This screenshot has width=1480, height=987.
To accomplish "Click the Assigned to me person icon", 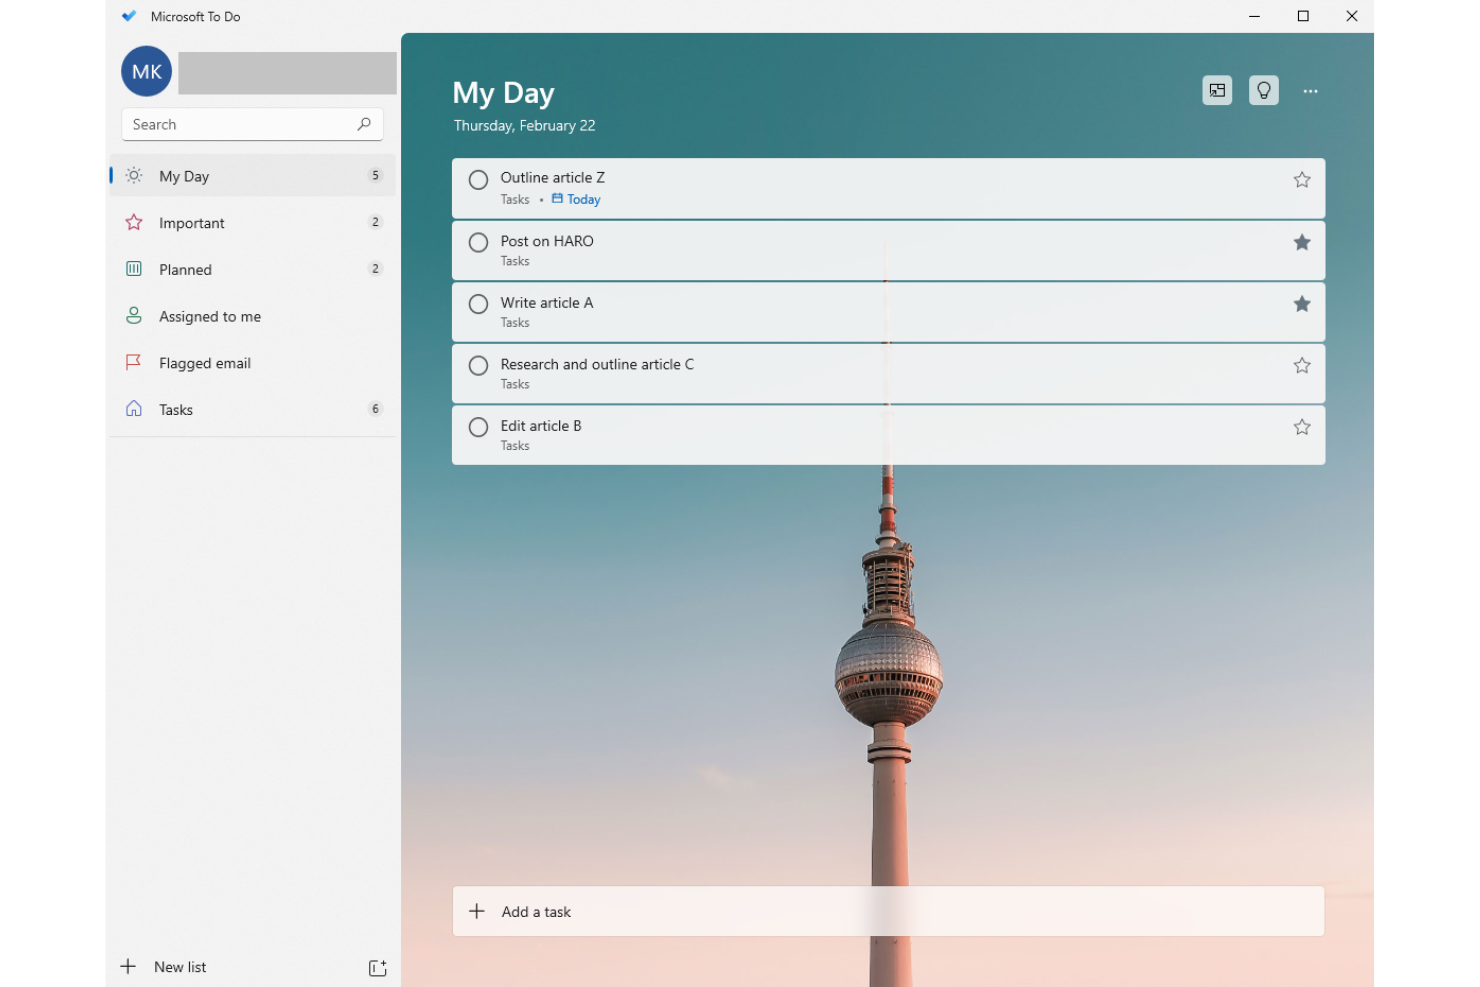I will pos(133,315).
